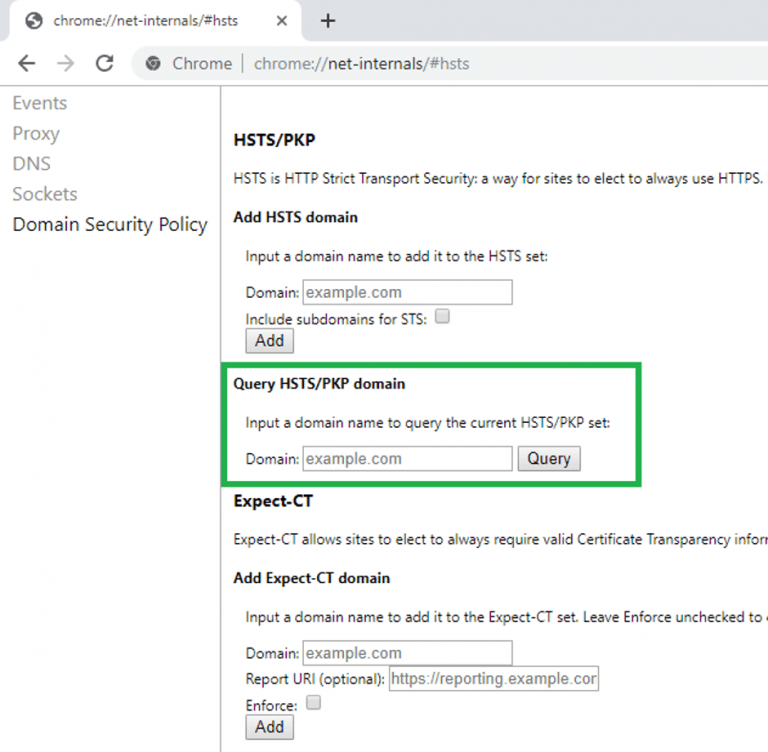Screen dimensions: 768x752
Task: Toggle the Expect-CT Enforce checkbox
Action: [x=314, y=703]
